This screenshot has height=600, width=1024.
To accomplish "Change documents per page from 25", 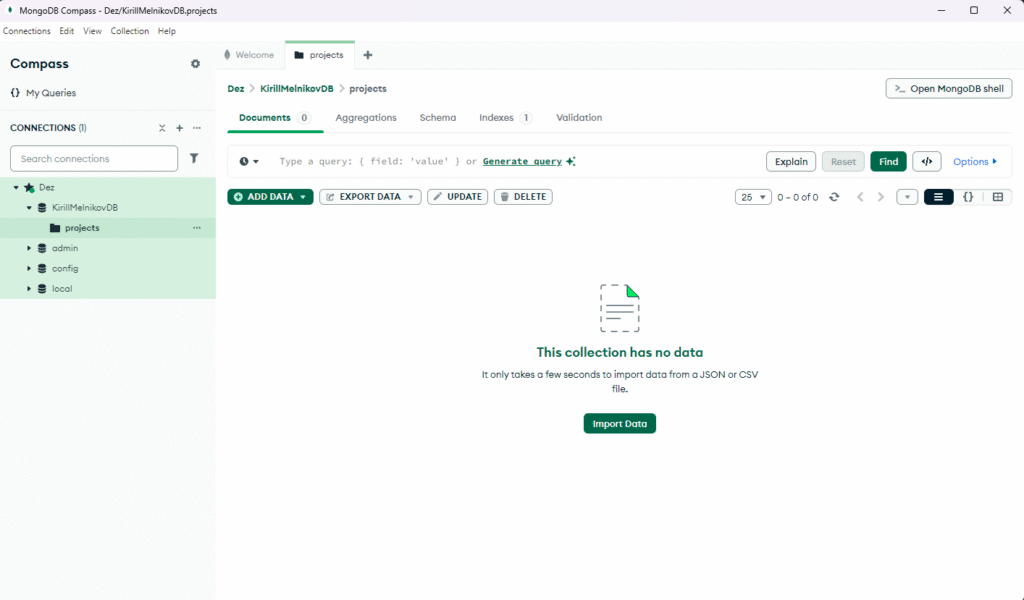I will tap(753, 197).
